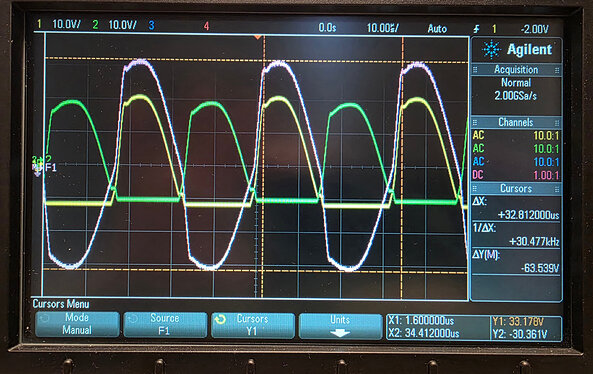
Task: Click the green AC channel 2 coupling row
Action: click(x=516, y=149)
